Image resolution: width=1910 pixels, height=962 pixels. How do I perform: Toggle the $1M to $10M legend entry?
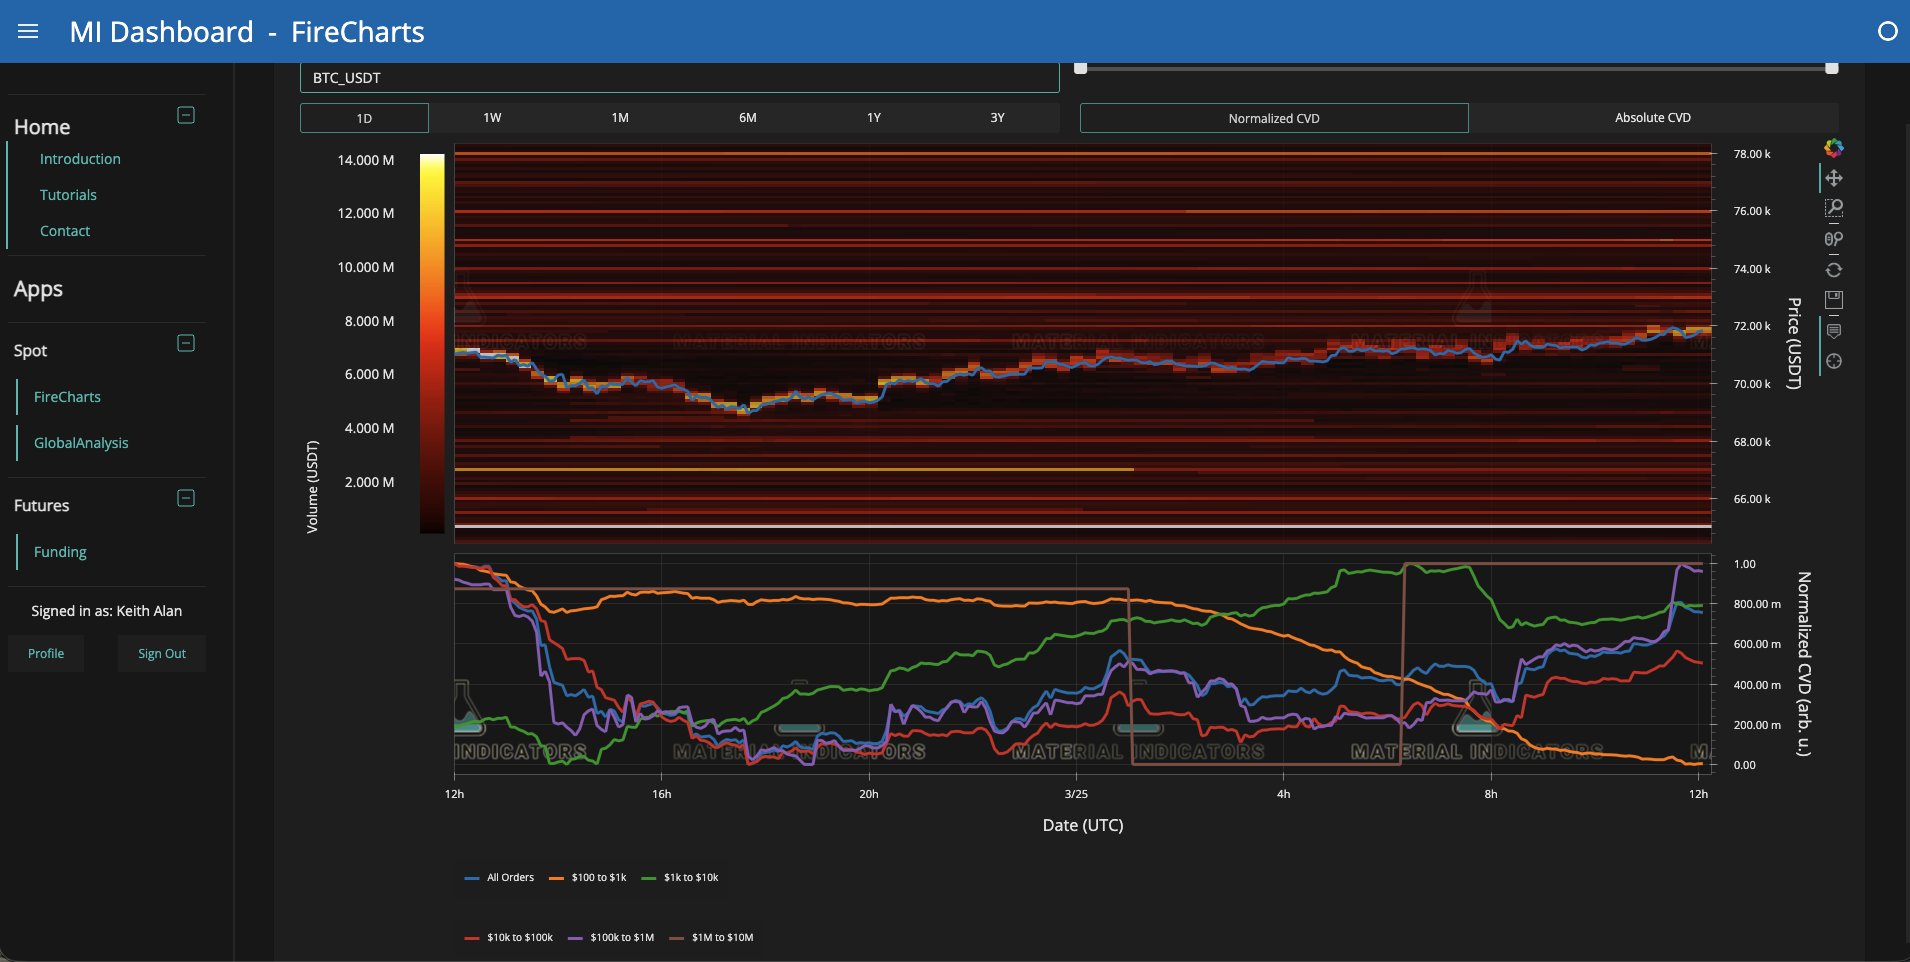pos(725,937)
